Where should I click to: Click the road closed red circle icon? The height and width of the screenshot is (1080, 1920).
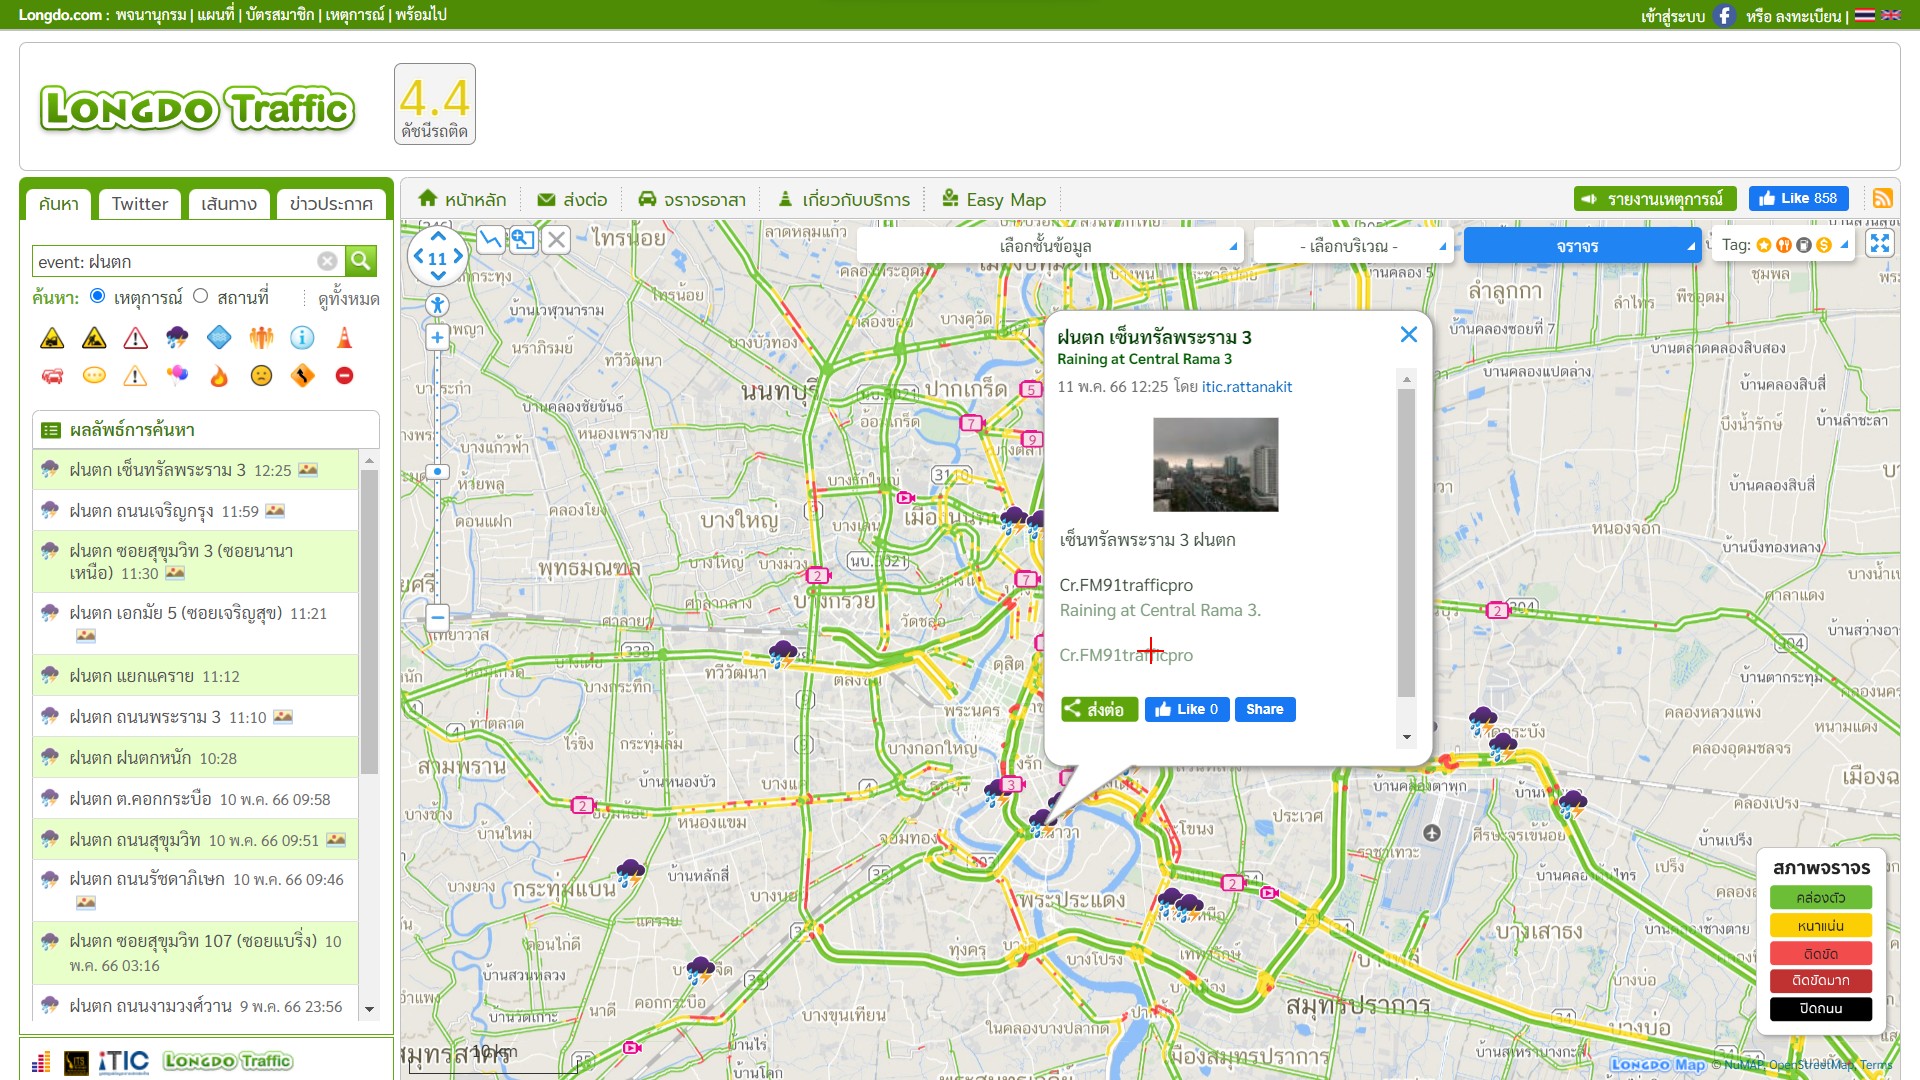(344, 376)
